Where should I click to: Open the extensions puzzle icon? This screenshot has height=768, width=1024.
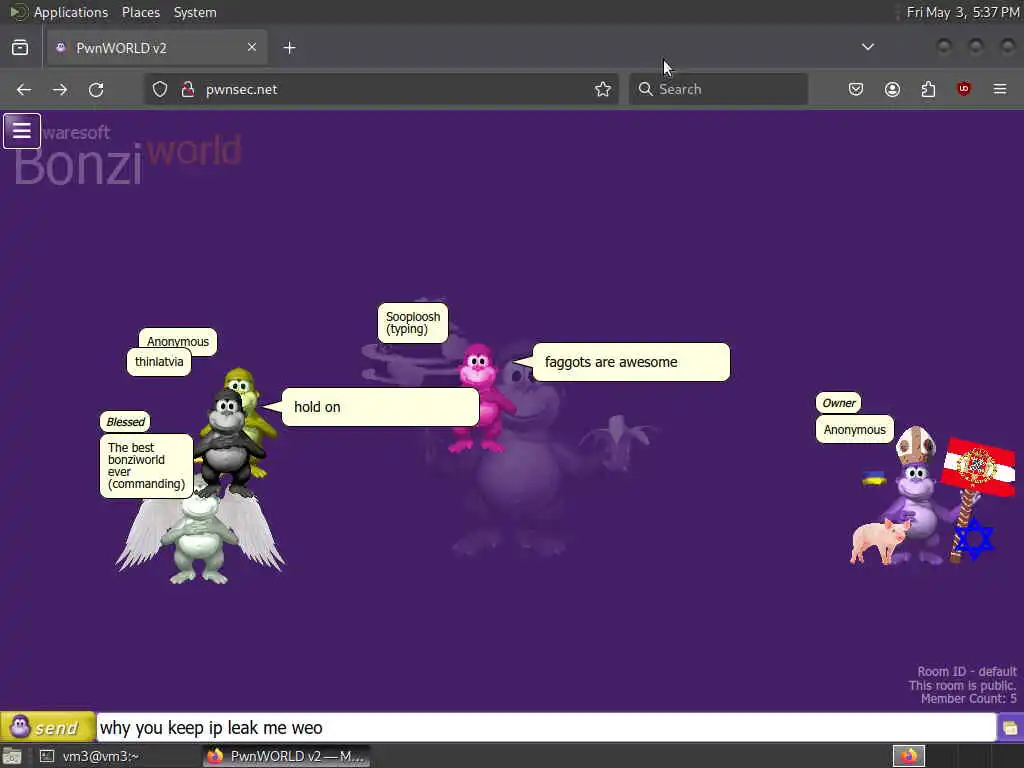click(928, 89)
